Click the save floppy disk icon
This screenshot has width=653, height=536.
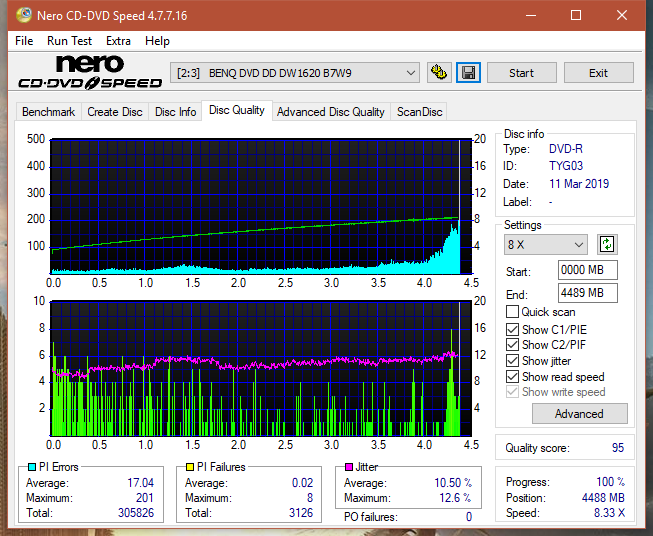[x=469, y=73]
